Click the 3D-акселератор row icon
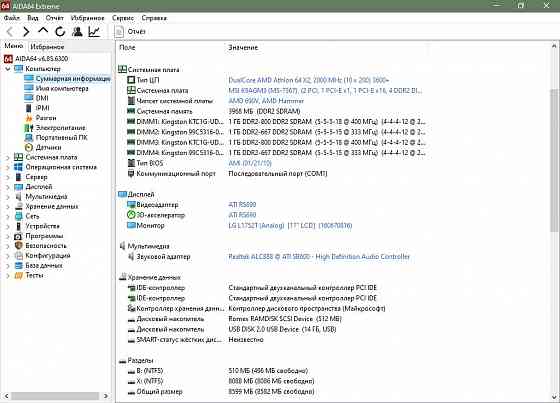Screen dimensions: 560x403 (x=131, y=215)
